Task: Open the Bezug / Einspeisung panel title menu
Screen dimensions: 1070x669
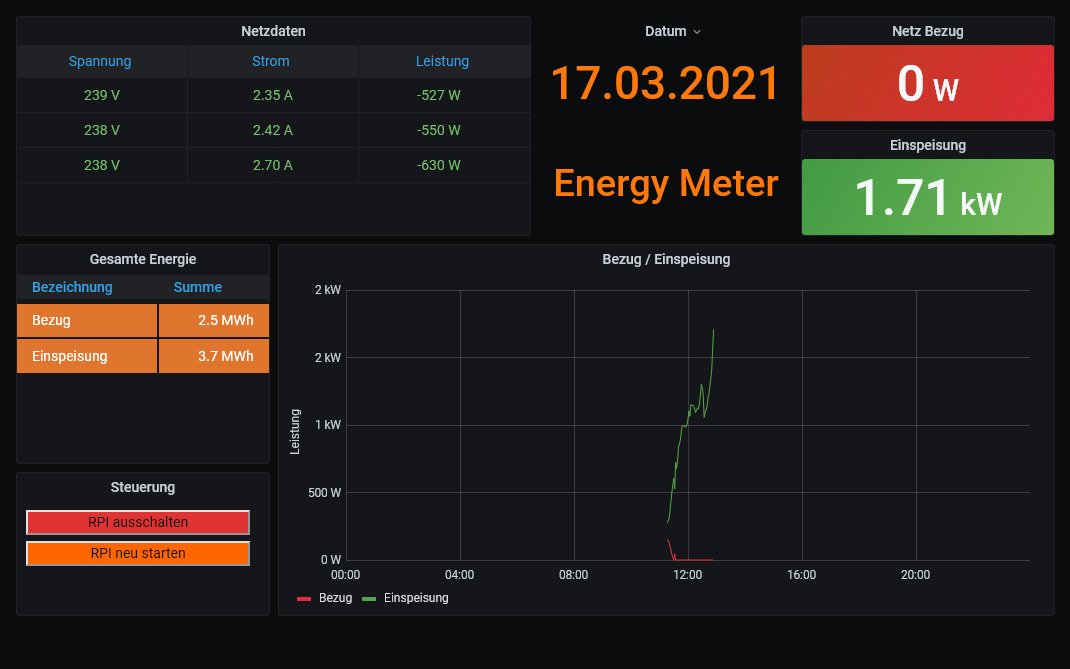Action: point(666,259)
